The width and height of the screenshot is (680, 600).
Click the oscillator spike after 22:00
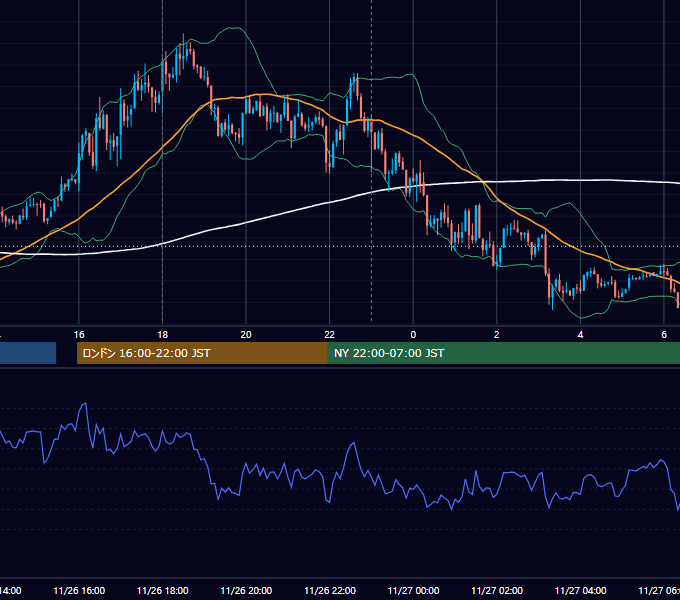353,444
